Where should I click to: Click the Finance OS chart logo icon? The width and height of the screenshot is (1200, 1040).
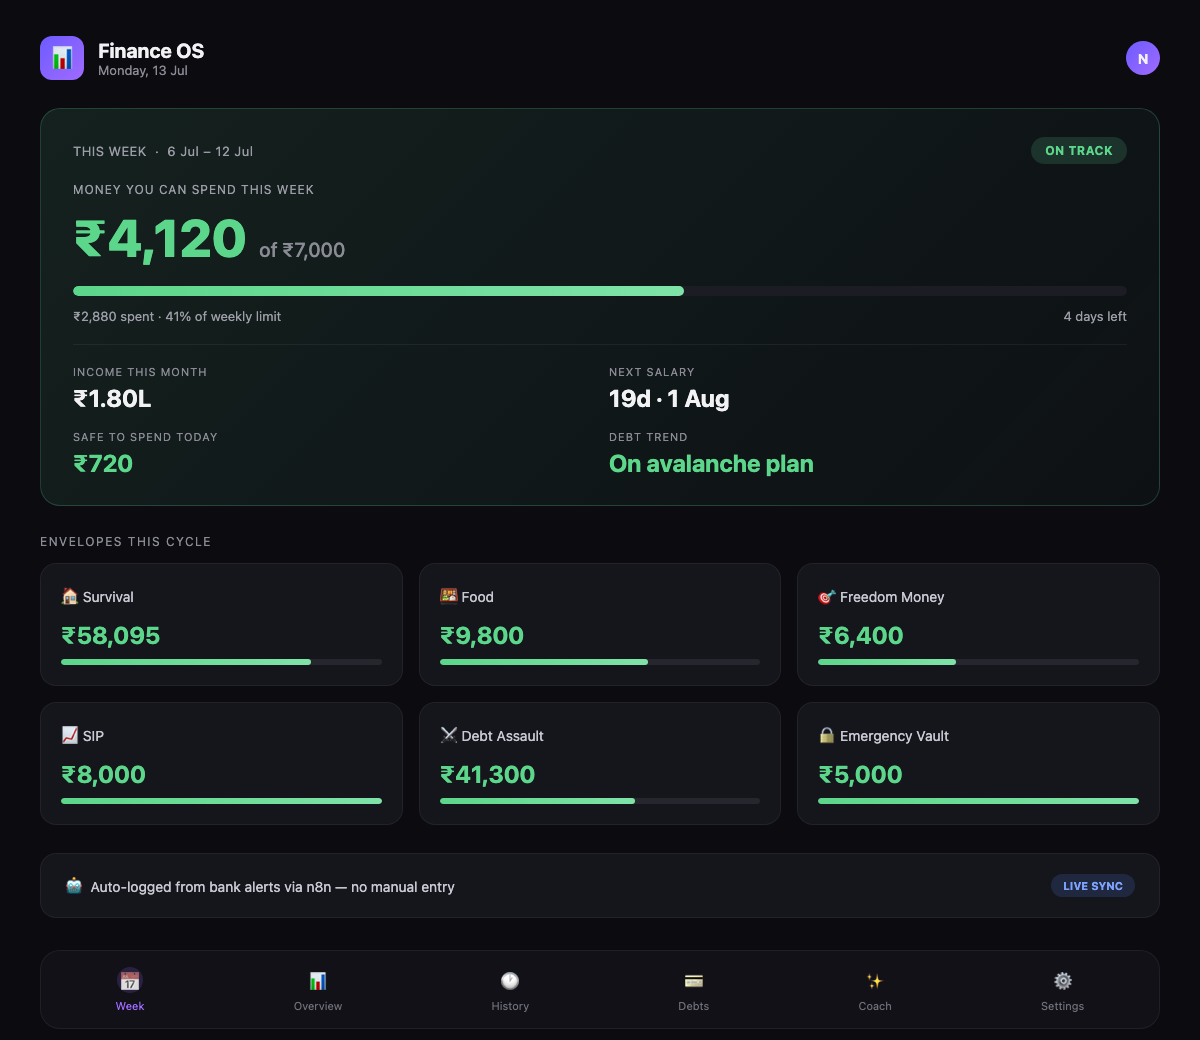62,58
